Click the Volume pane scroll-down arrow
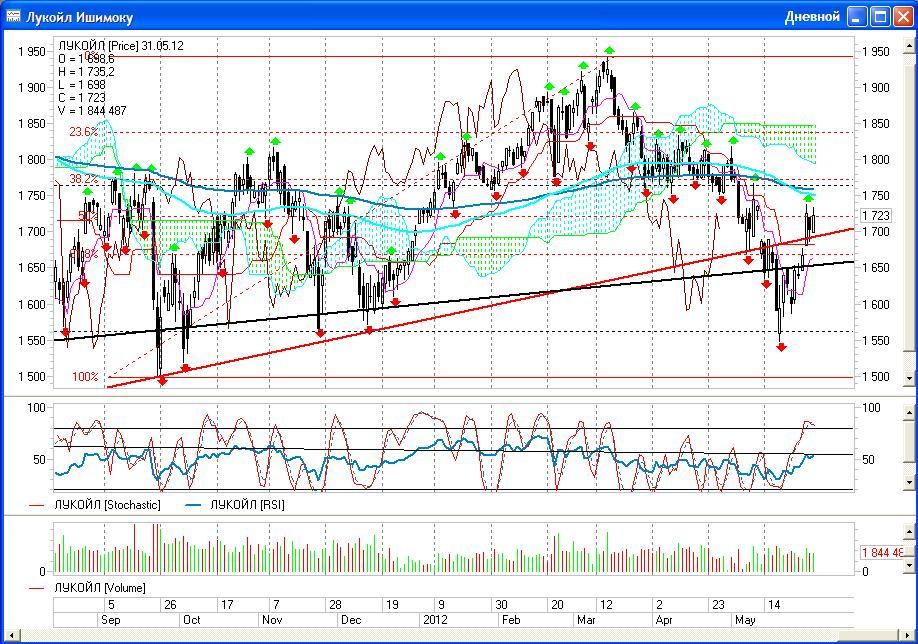 pos(910,565)
